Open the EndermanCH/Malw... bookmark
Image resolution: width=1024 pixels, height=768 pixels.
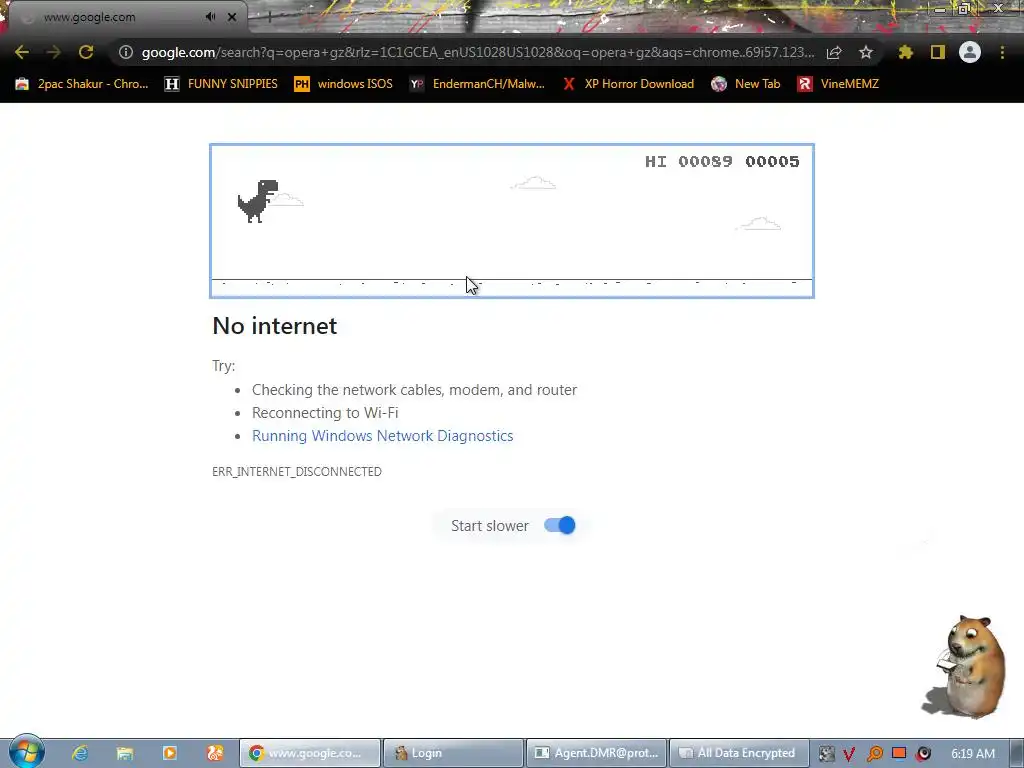pos(477,84)
